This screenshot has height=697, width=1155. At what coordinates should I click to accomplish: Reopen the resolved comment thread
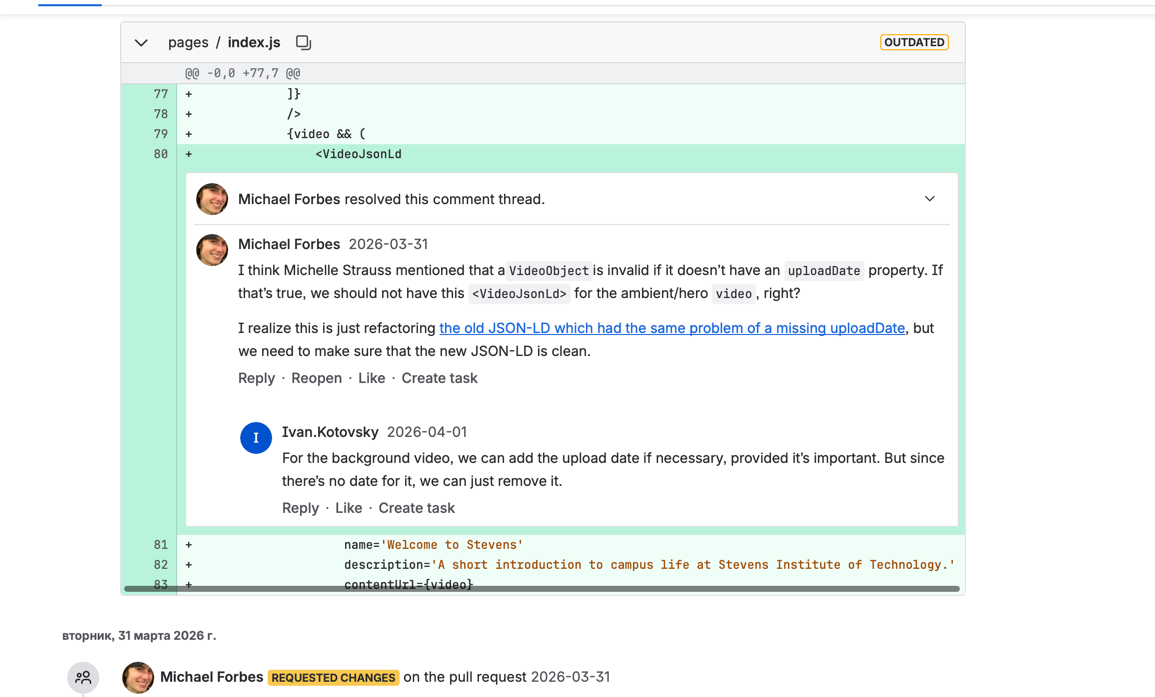[x=316, y=378]
